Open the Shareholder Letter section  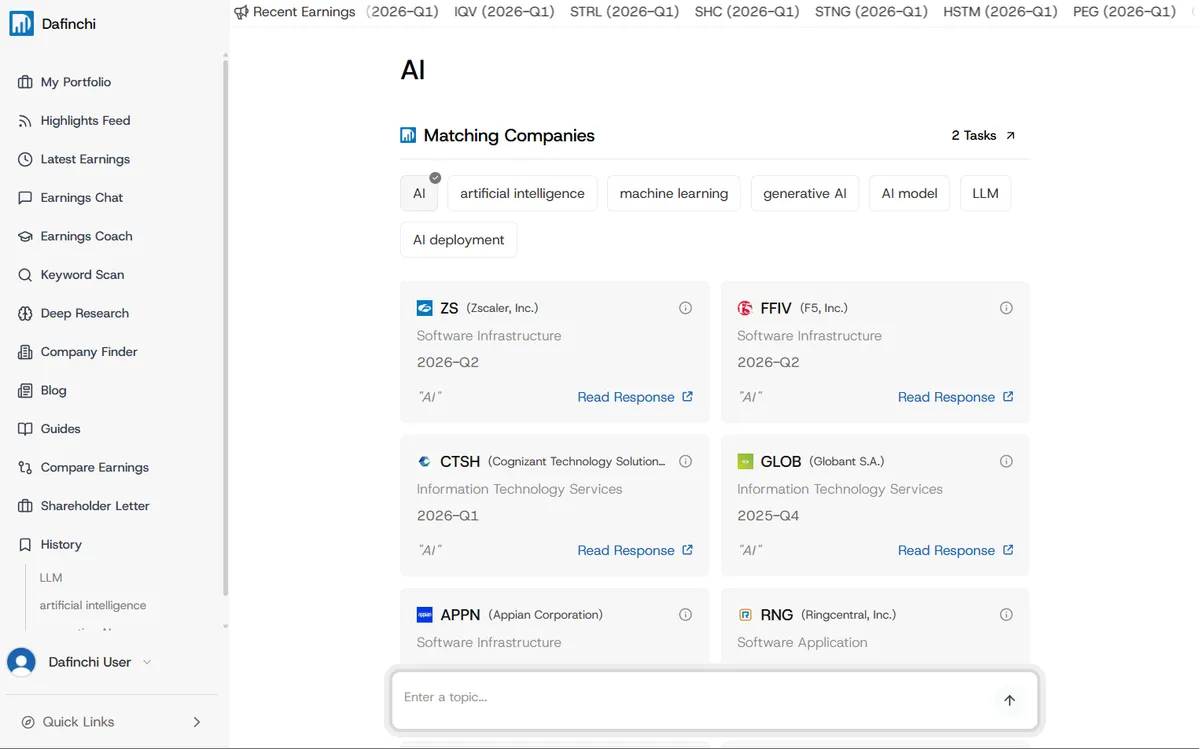point(95,506)
